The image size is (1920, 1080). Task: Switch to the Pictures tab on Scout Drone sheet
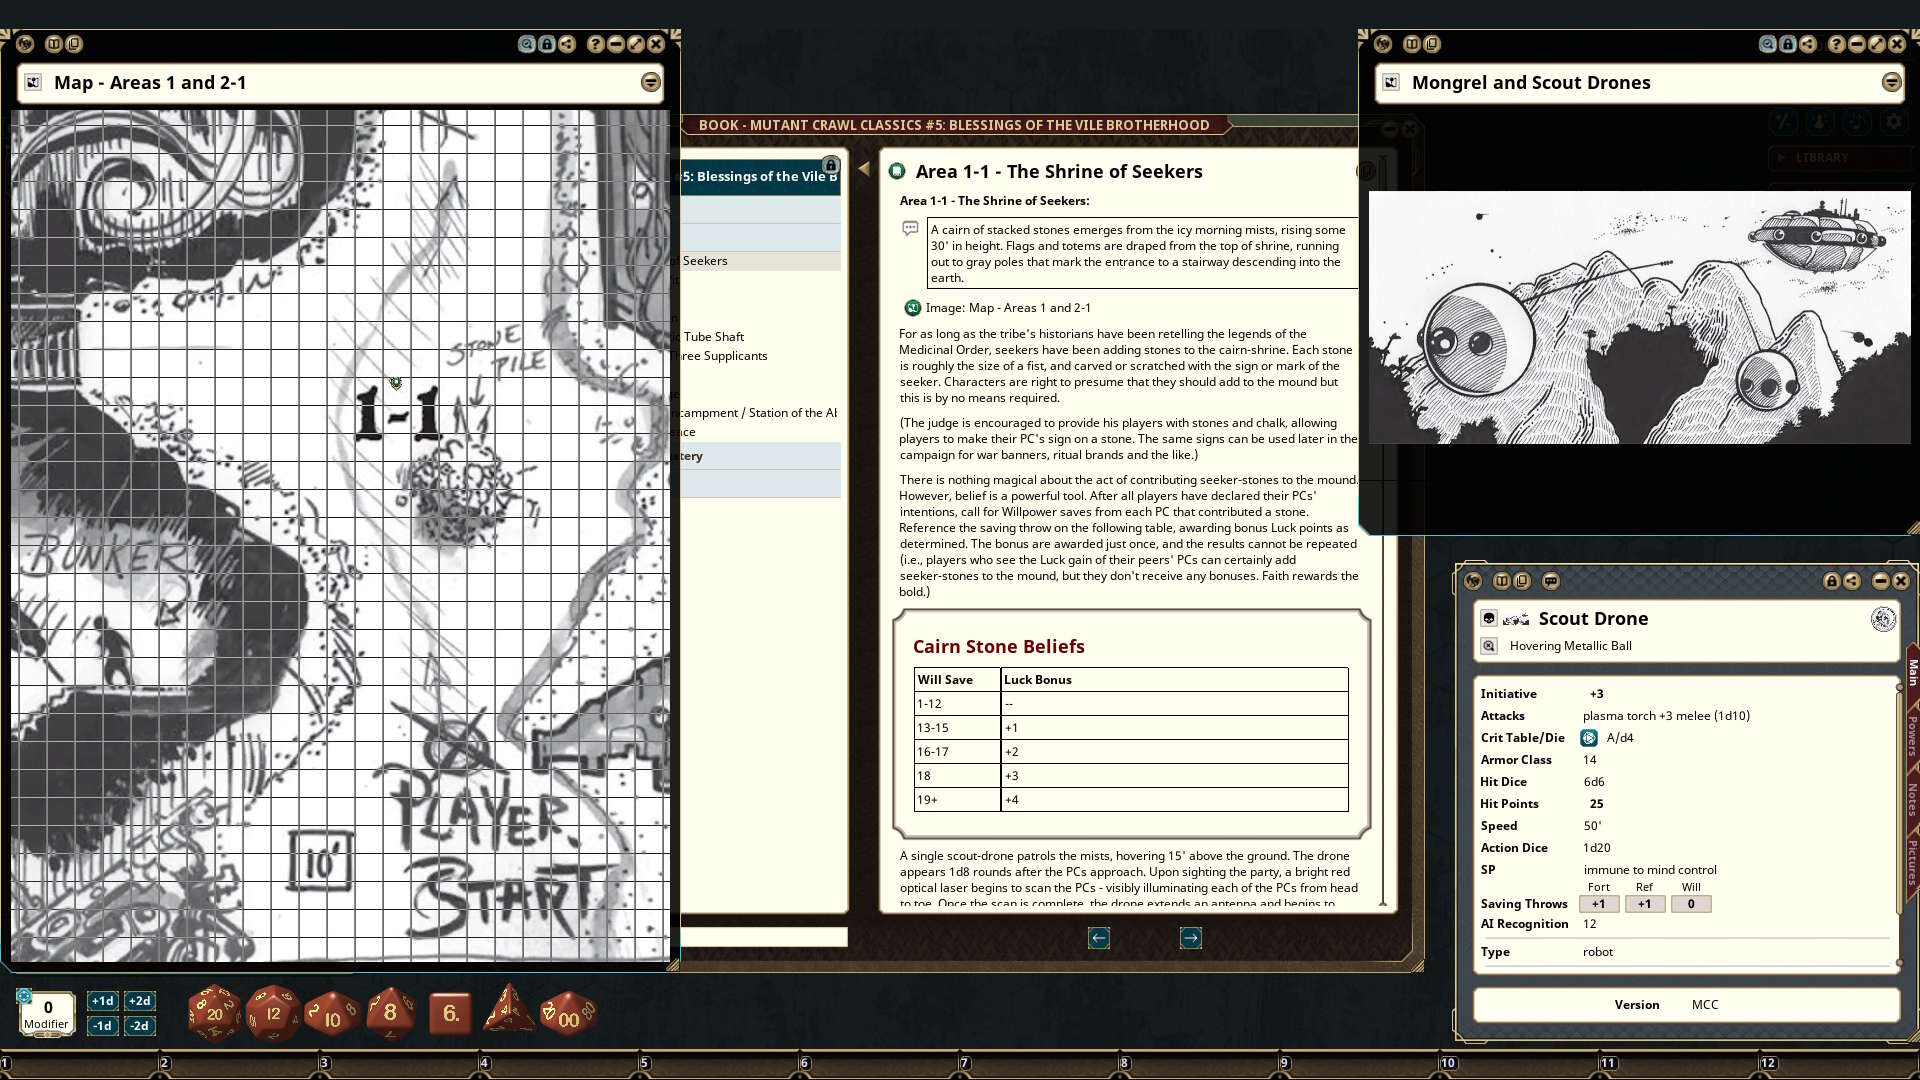point(1912,862)
